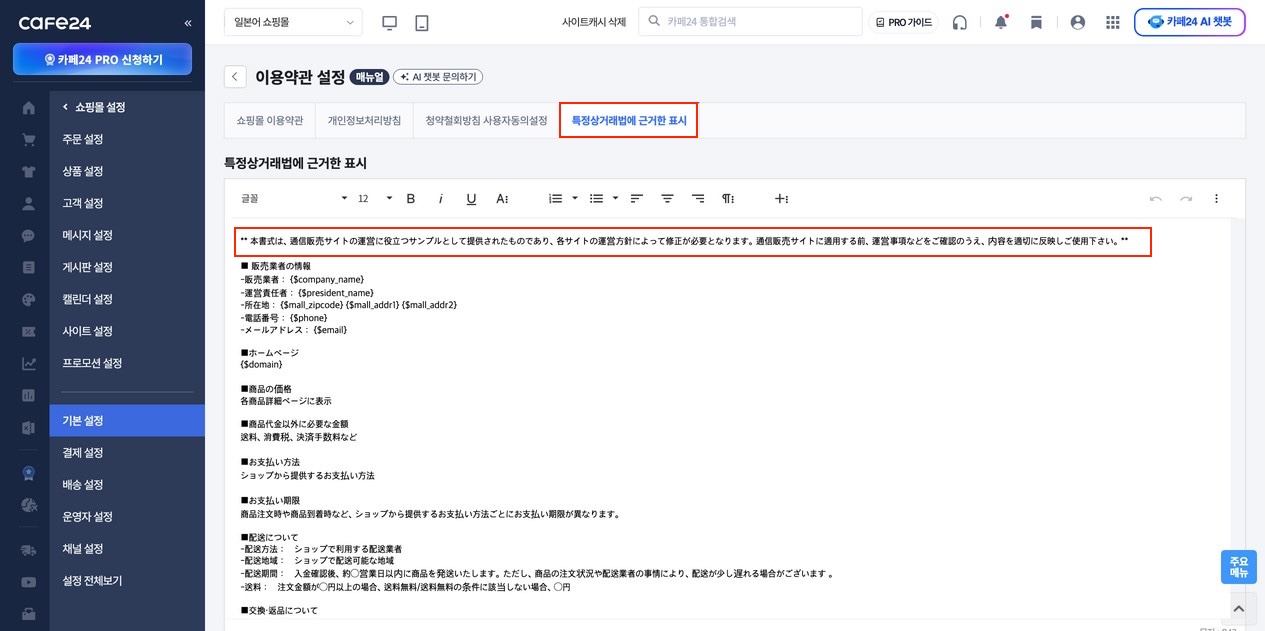Screen dimensions: 1265x631
Task: Go back using arrow beside 이용약관 설정
Action: [x=235, y=77]
